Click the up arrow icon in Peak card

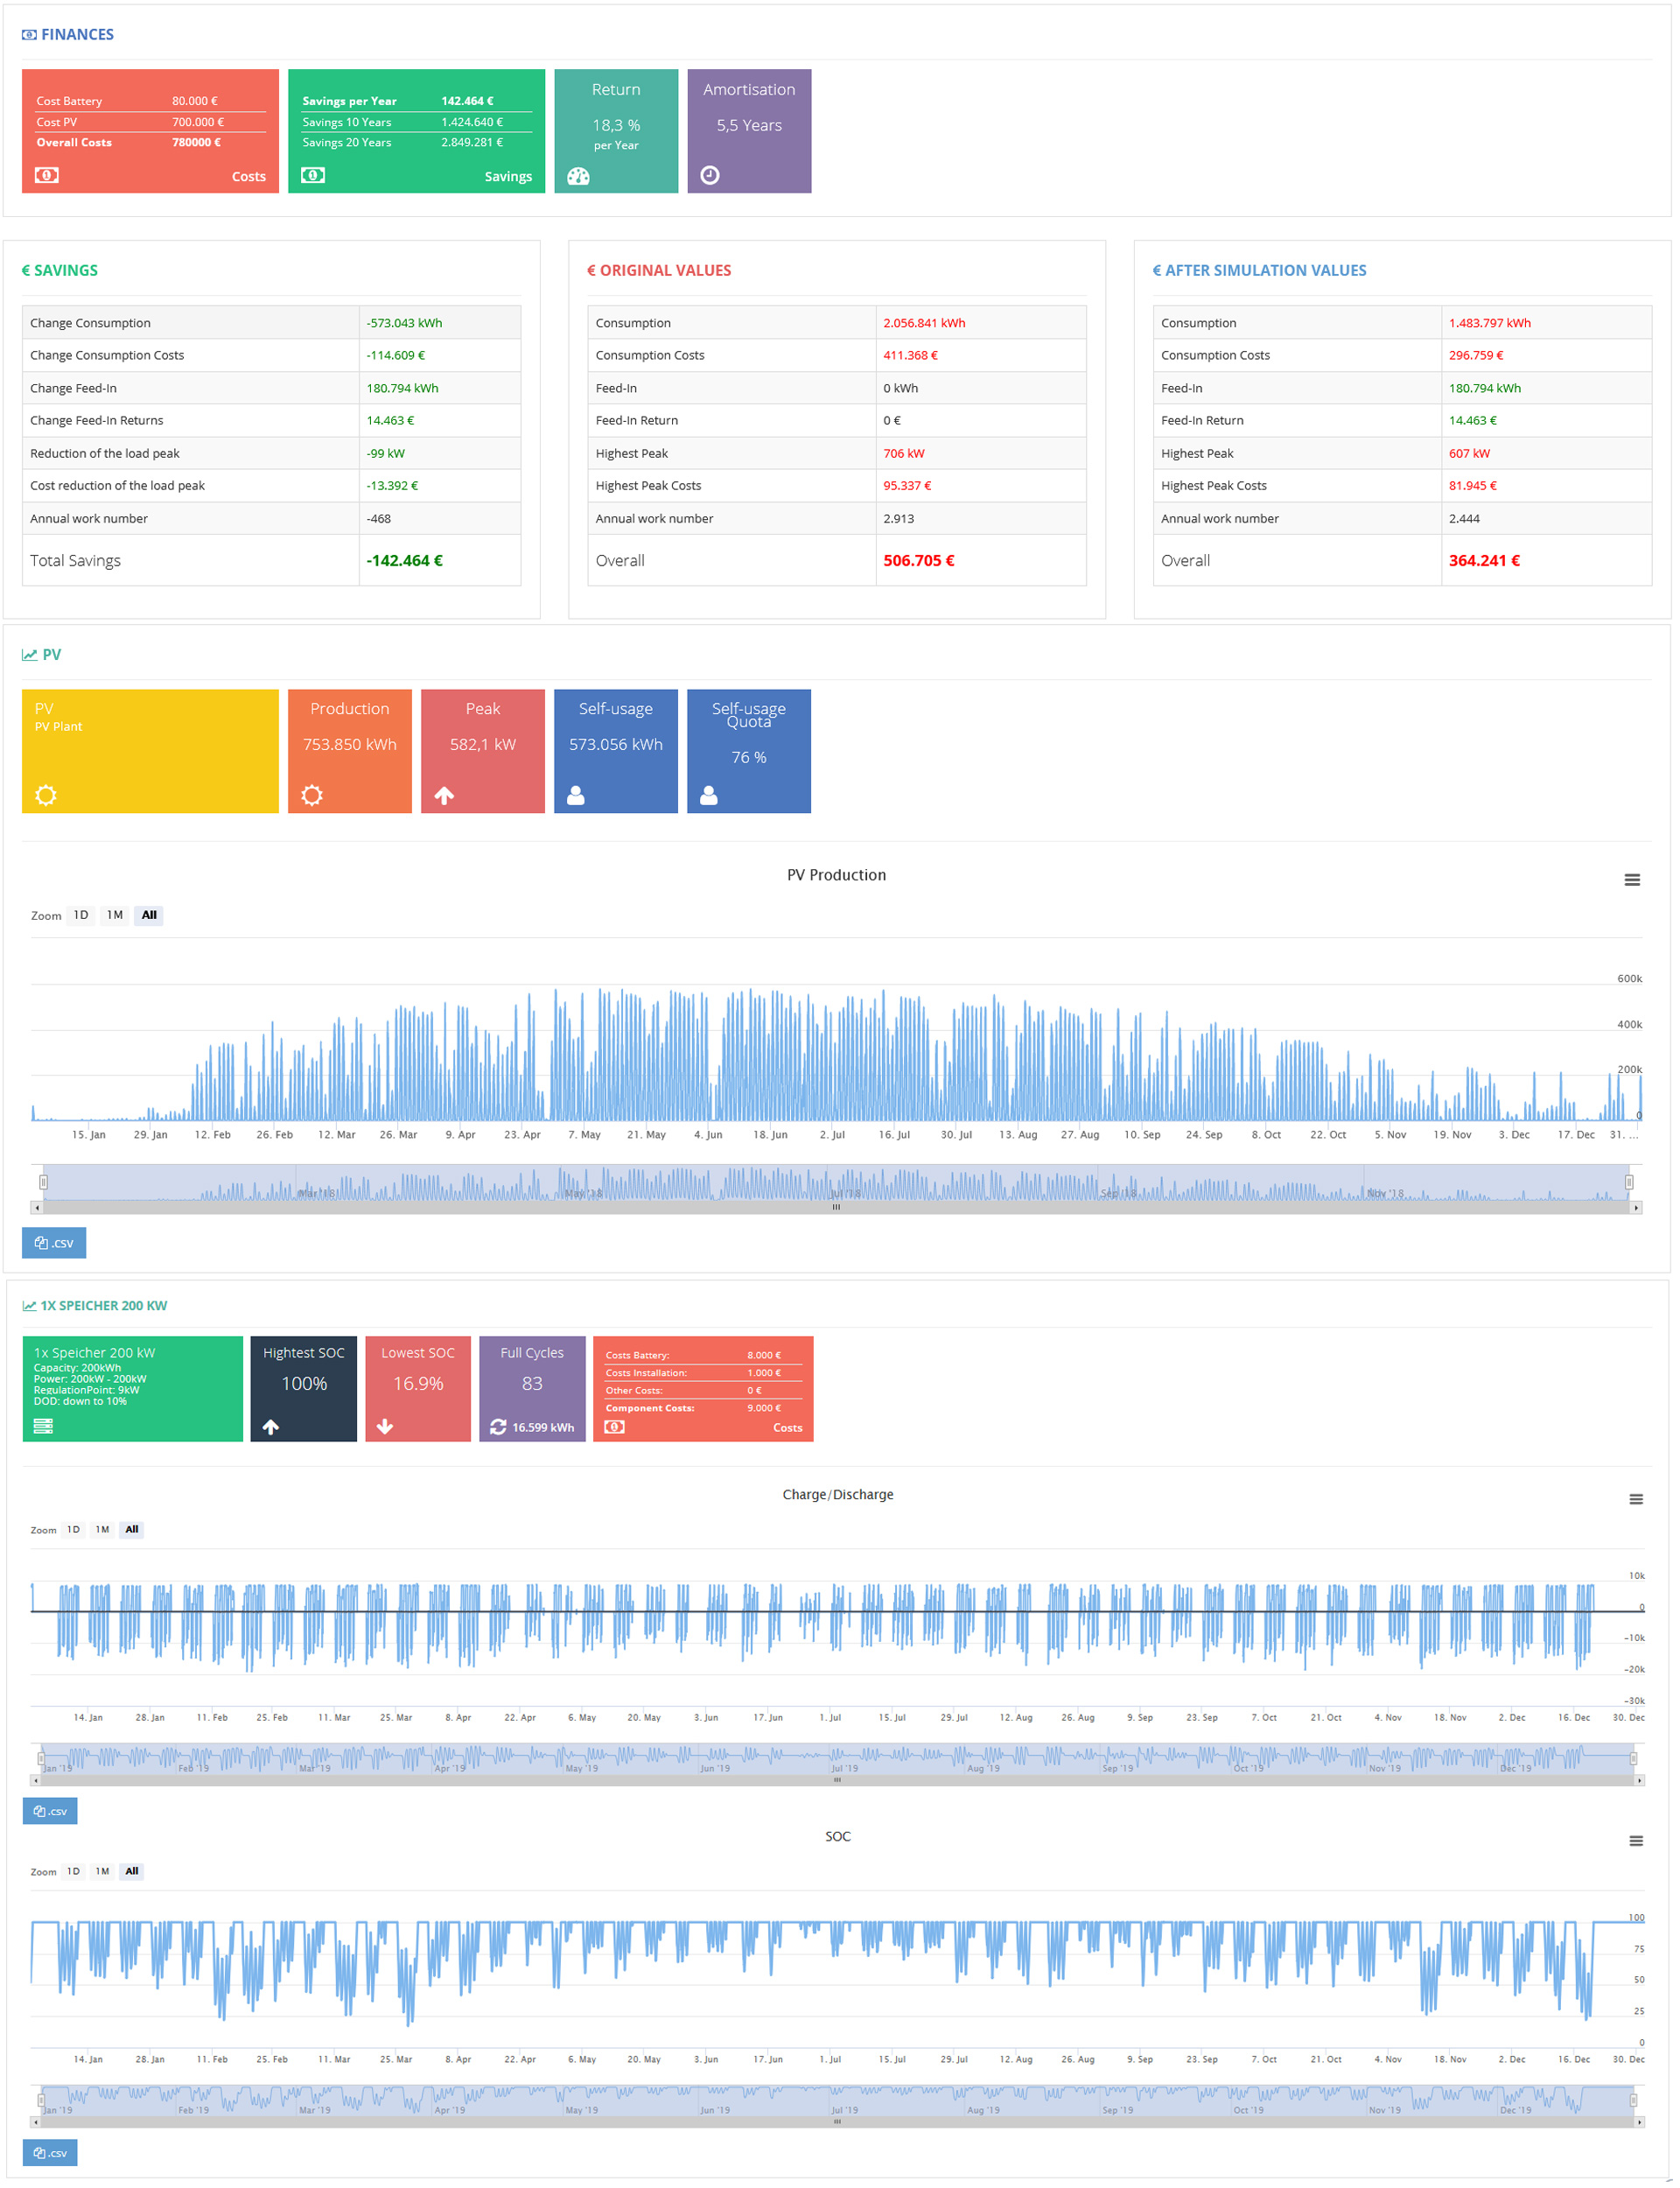coord(444,795)
